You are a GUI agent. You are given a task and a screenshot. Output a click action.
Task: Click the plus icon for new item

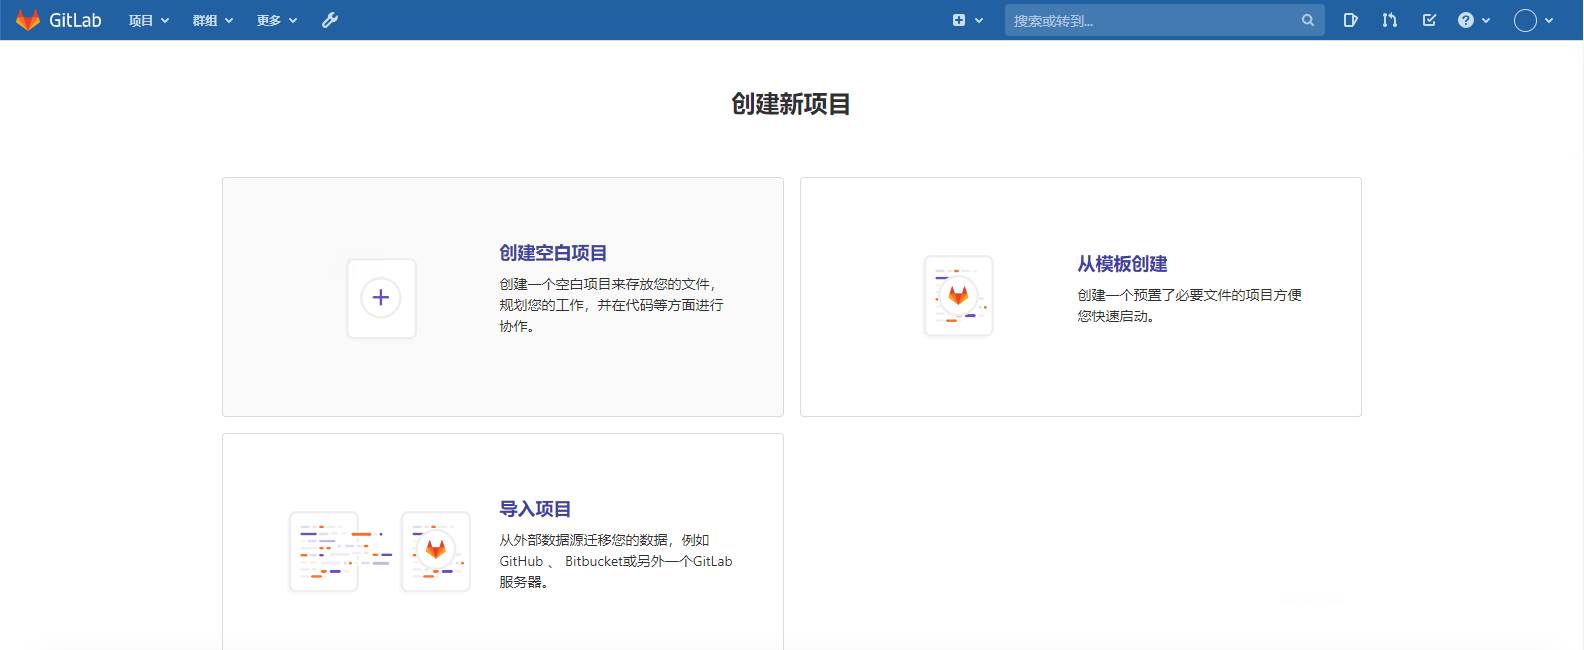959,20
